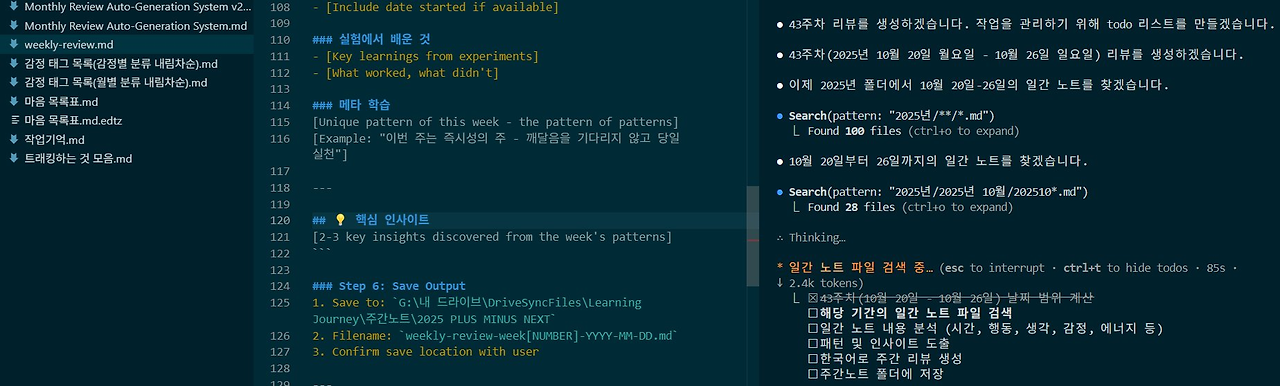The width and height of the screenshot is (1280, 386).
Task: Click the line '[Key learnings from experiments]'
Action: click(x=425, y=56)
